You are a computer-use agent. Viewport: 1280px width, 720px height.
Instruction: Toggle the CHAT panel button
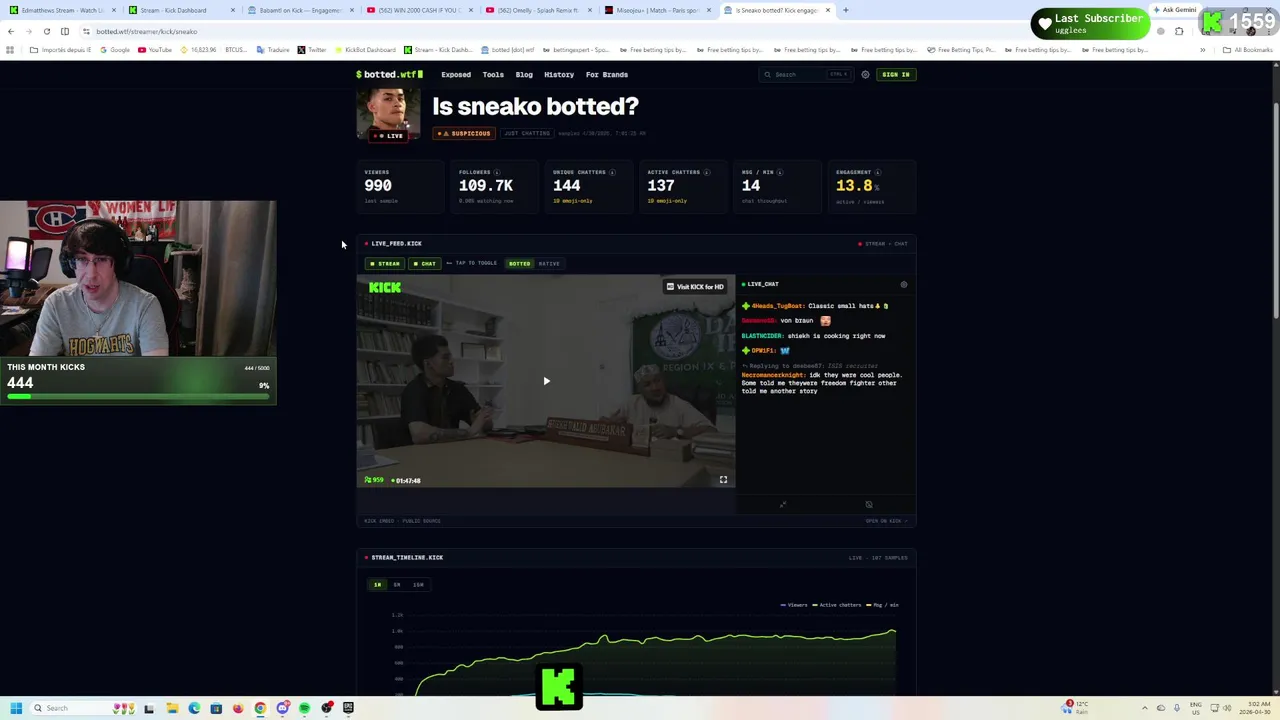click(425, 264)
